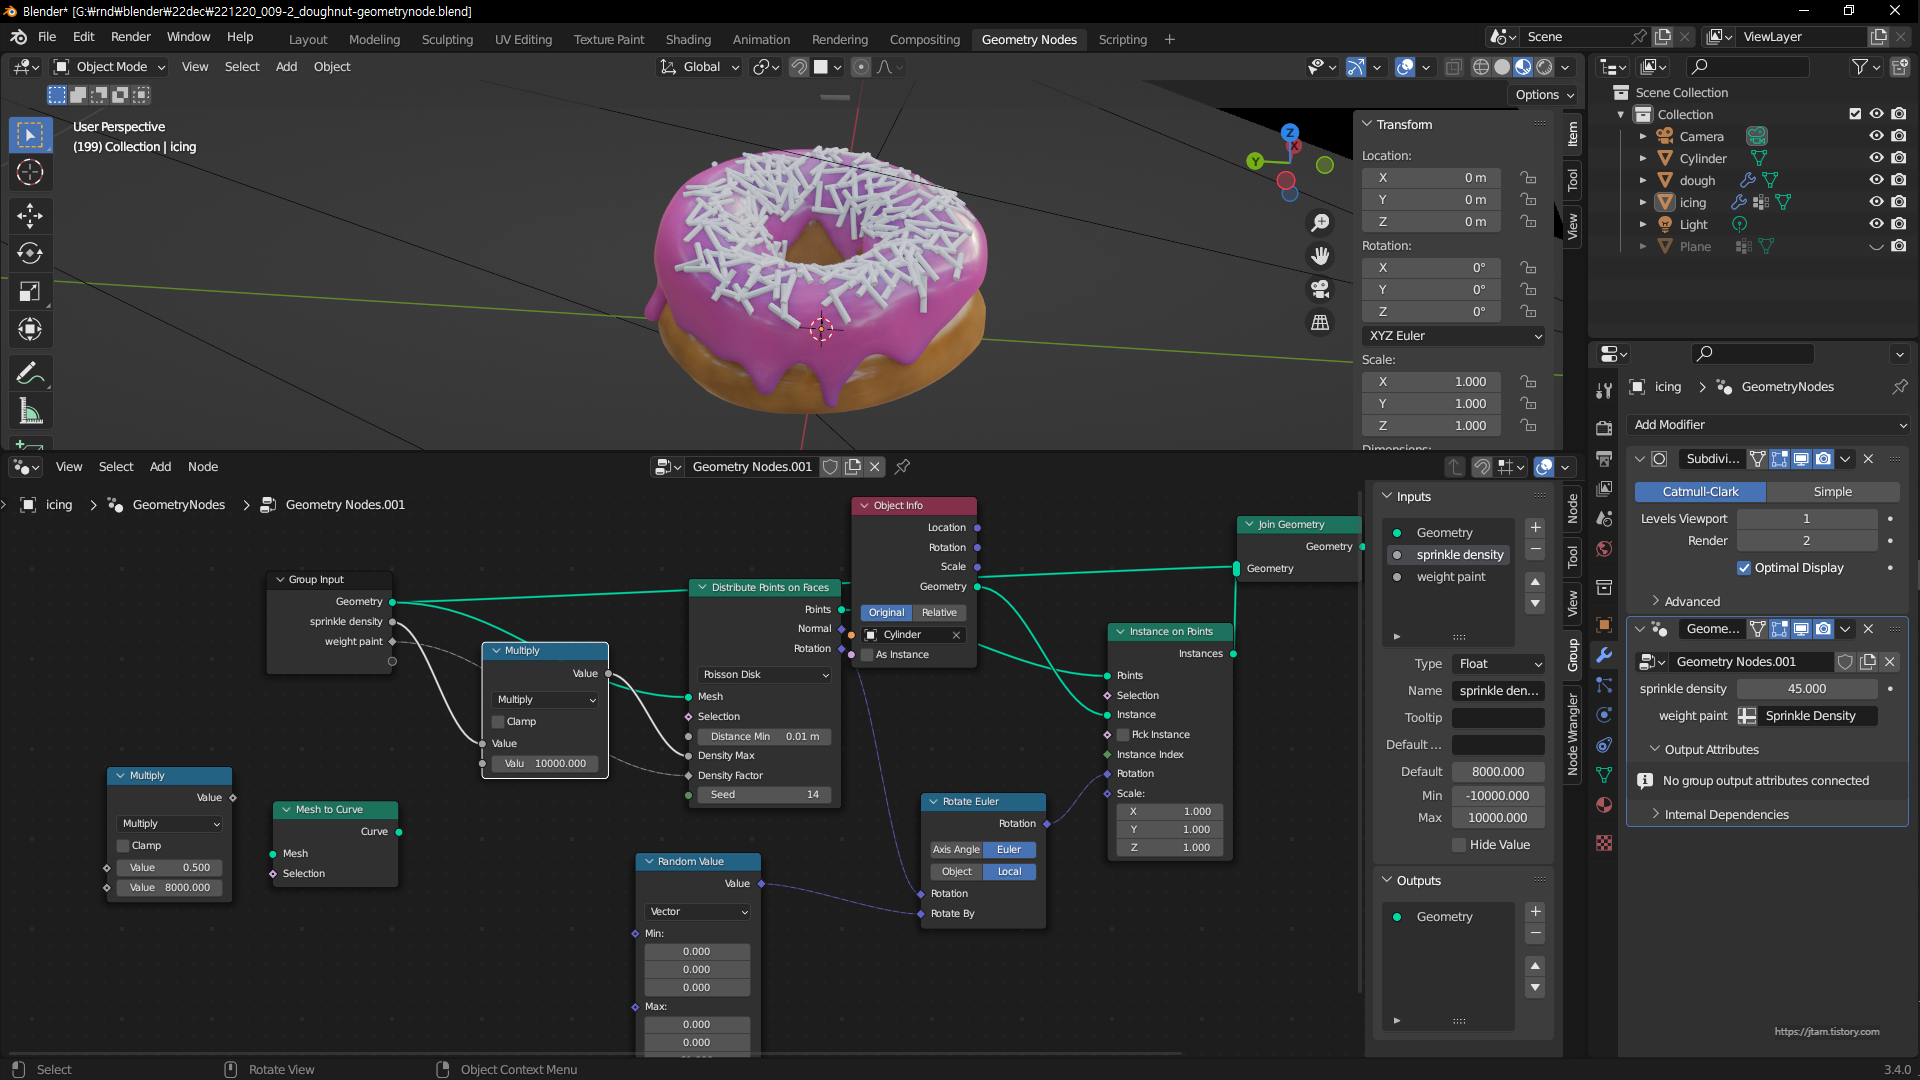Choose Axis Angle in Rotate Euler node
The image size is (1920, 1080).
956,849
